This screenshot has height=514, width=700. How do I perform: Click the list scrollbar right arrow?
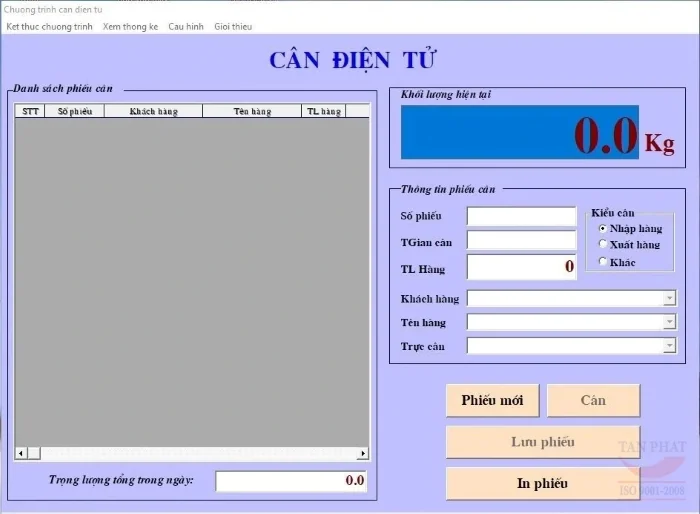pos(363,454)
